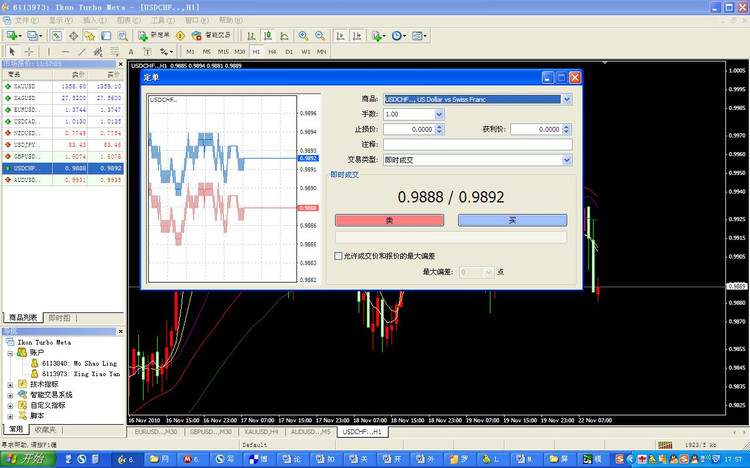Click the New Order toolbar button
Viewport: 750px width, 468px height.
coord(158,35)
